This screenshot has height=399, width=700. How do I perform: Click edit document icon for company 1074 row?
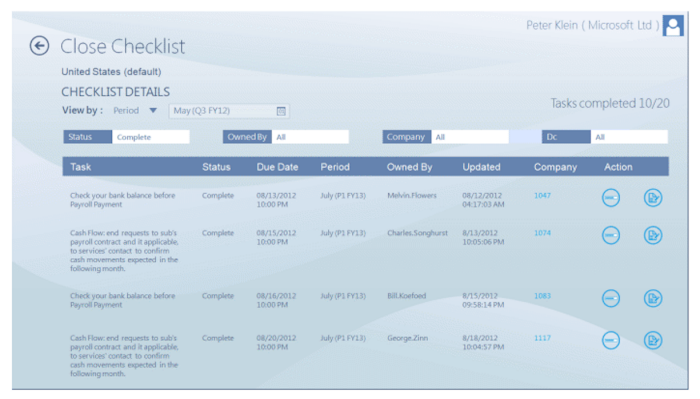653,235
